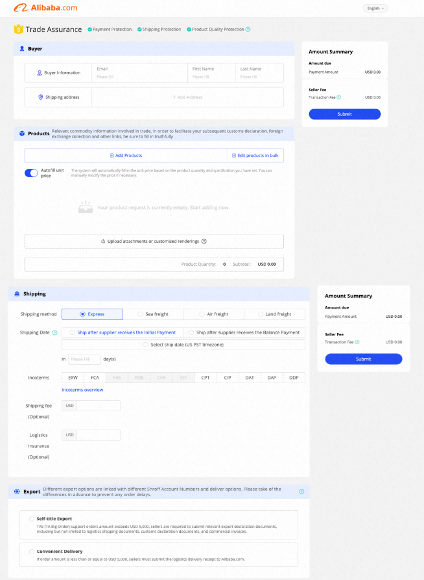Click the Product Quality Protection help icon
This screenshot has width=424, height=580.
(x=248, y=29)
